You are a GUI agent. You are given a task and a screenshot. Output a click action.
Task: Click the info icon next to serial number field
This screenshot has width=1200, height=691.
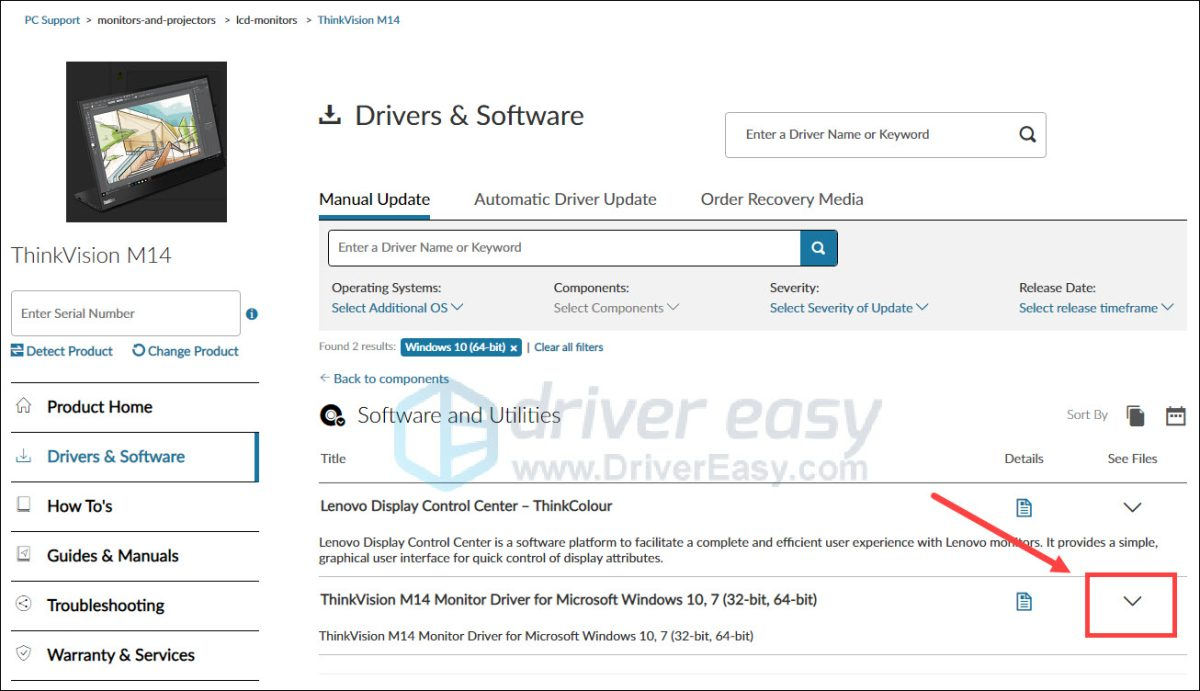[251, 313]
